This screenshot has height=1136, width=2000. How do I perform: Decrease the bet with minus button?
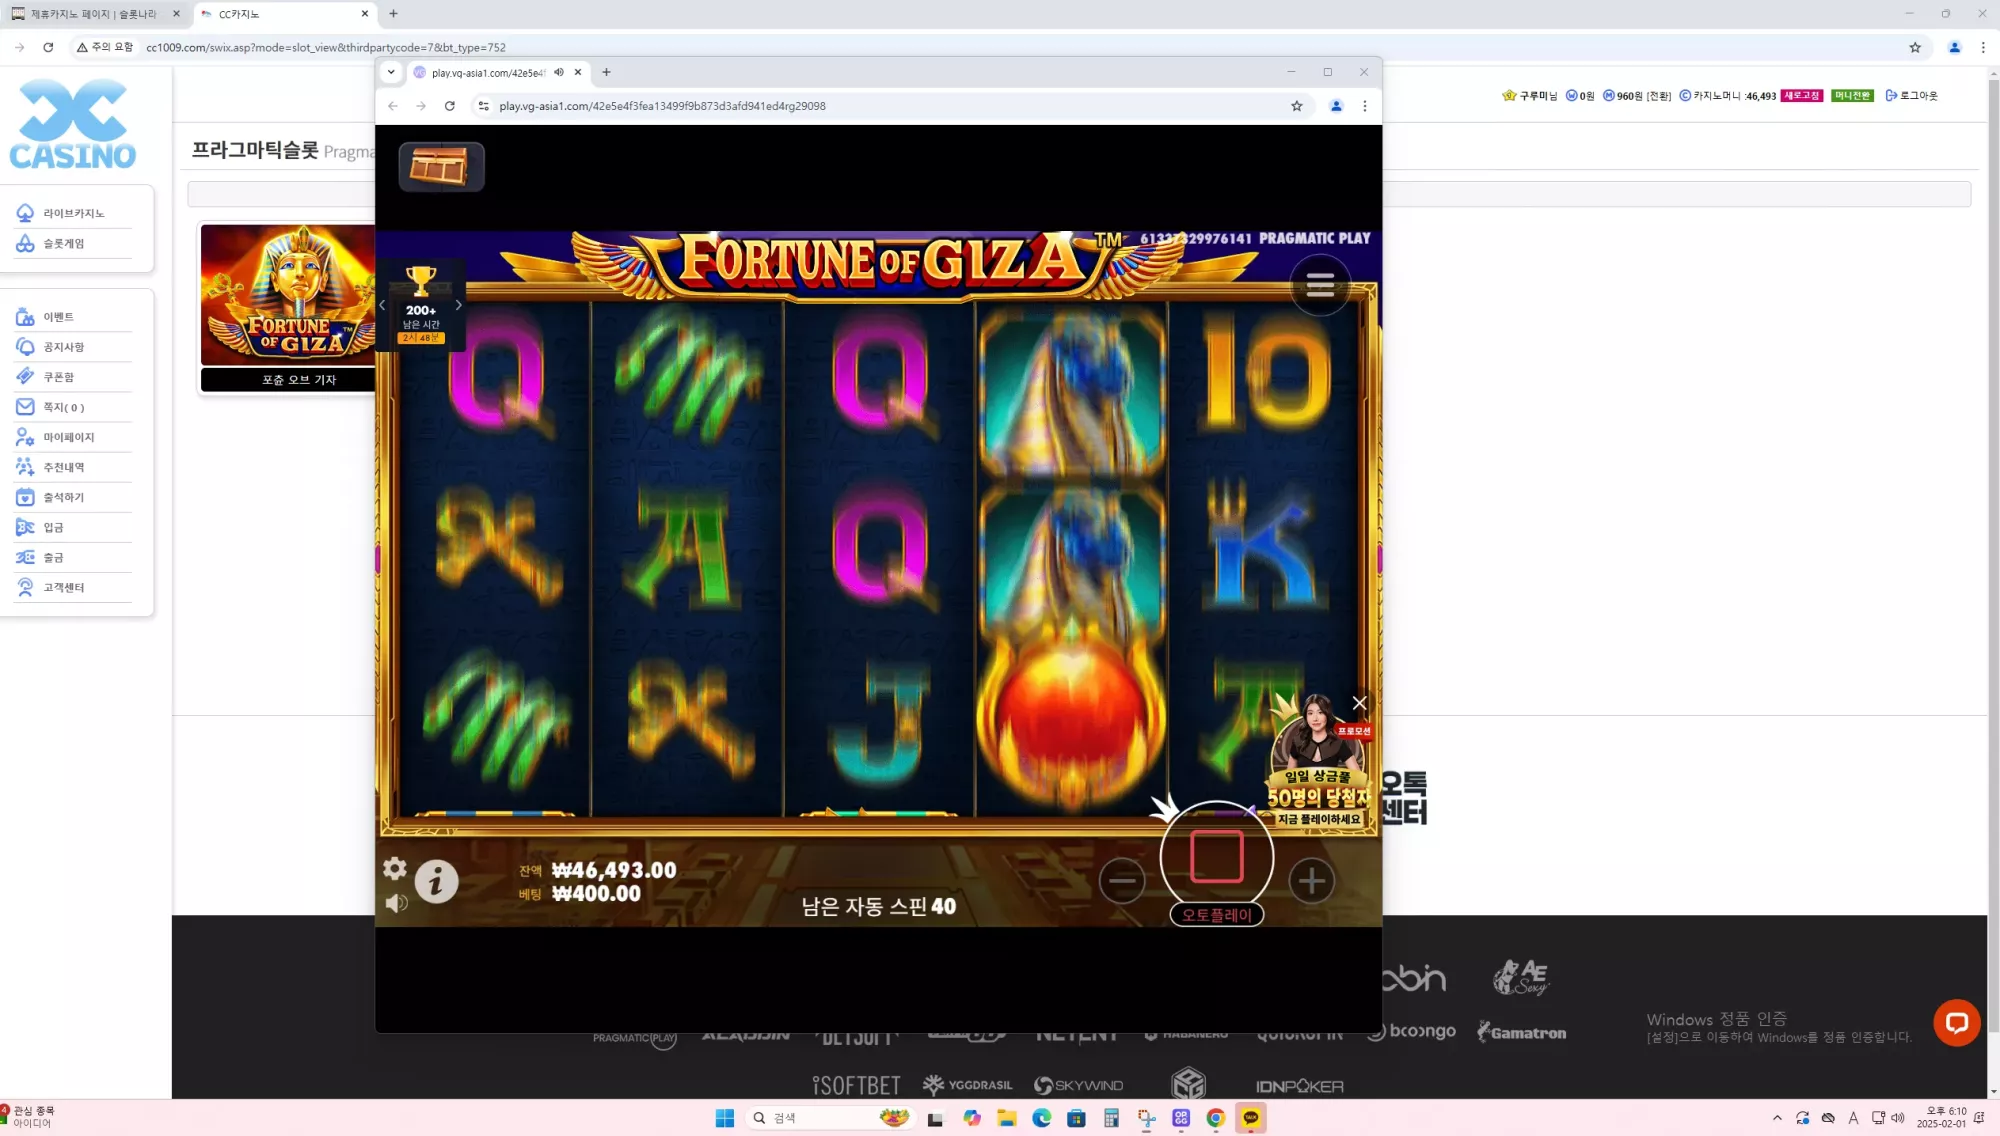pyautogui.click(x=1122, y=881)
